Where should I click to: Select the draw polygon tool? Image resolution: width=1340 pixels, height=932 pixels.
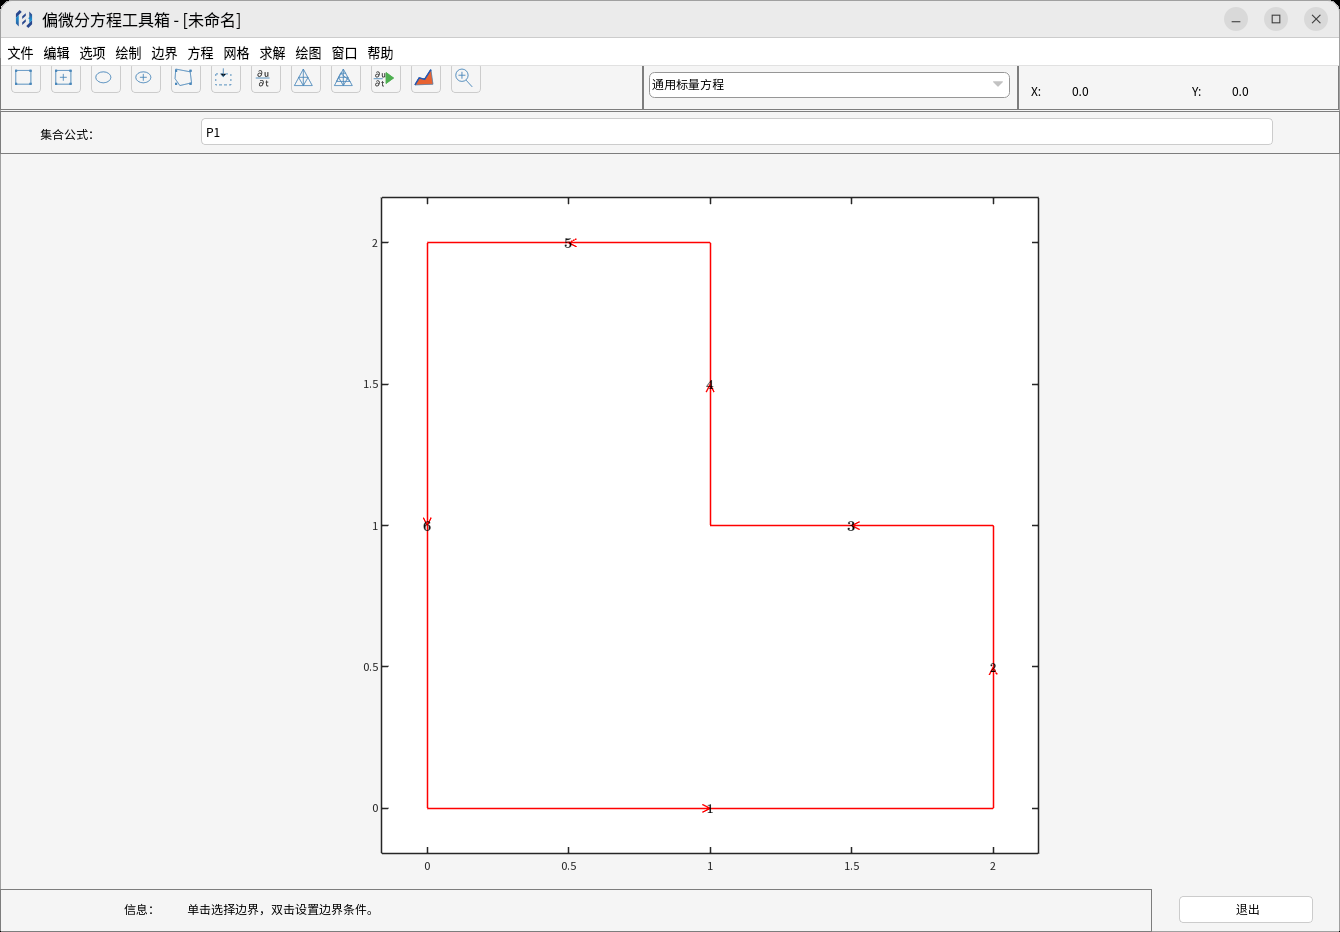pos(185,78)
